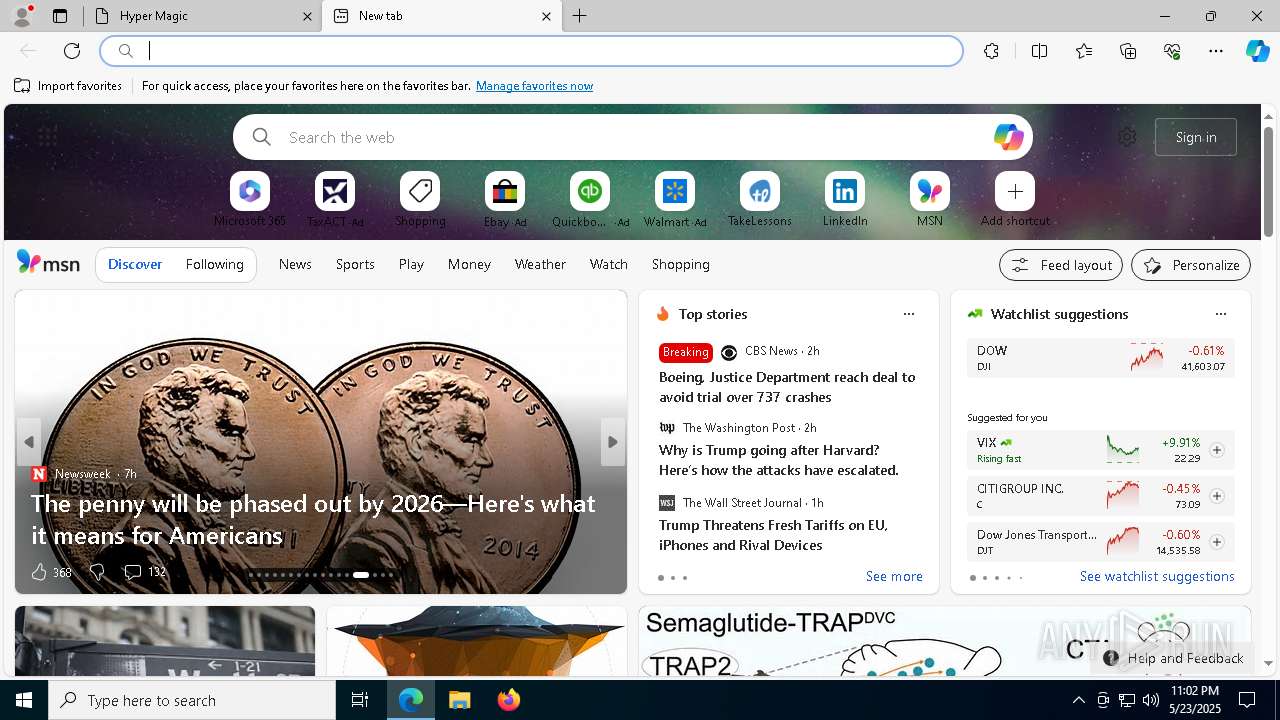Show hidden system tray icons
Screen dimensions: 1280x720
(x=1078, y=700)
